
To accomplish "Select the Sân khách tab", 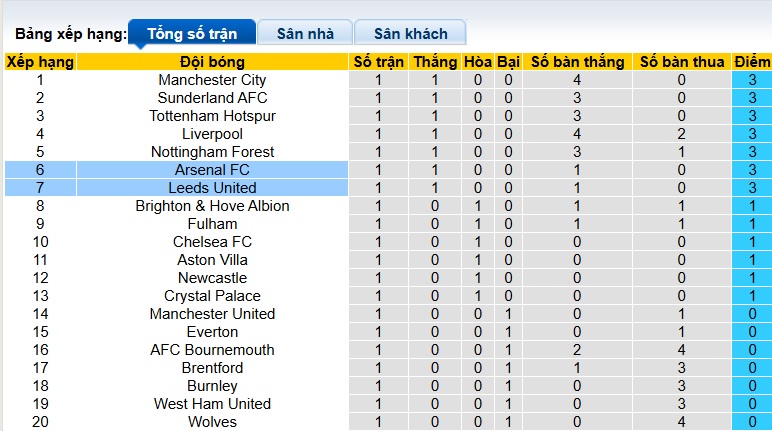I will point(411,33).
